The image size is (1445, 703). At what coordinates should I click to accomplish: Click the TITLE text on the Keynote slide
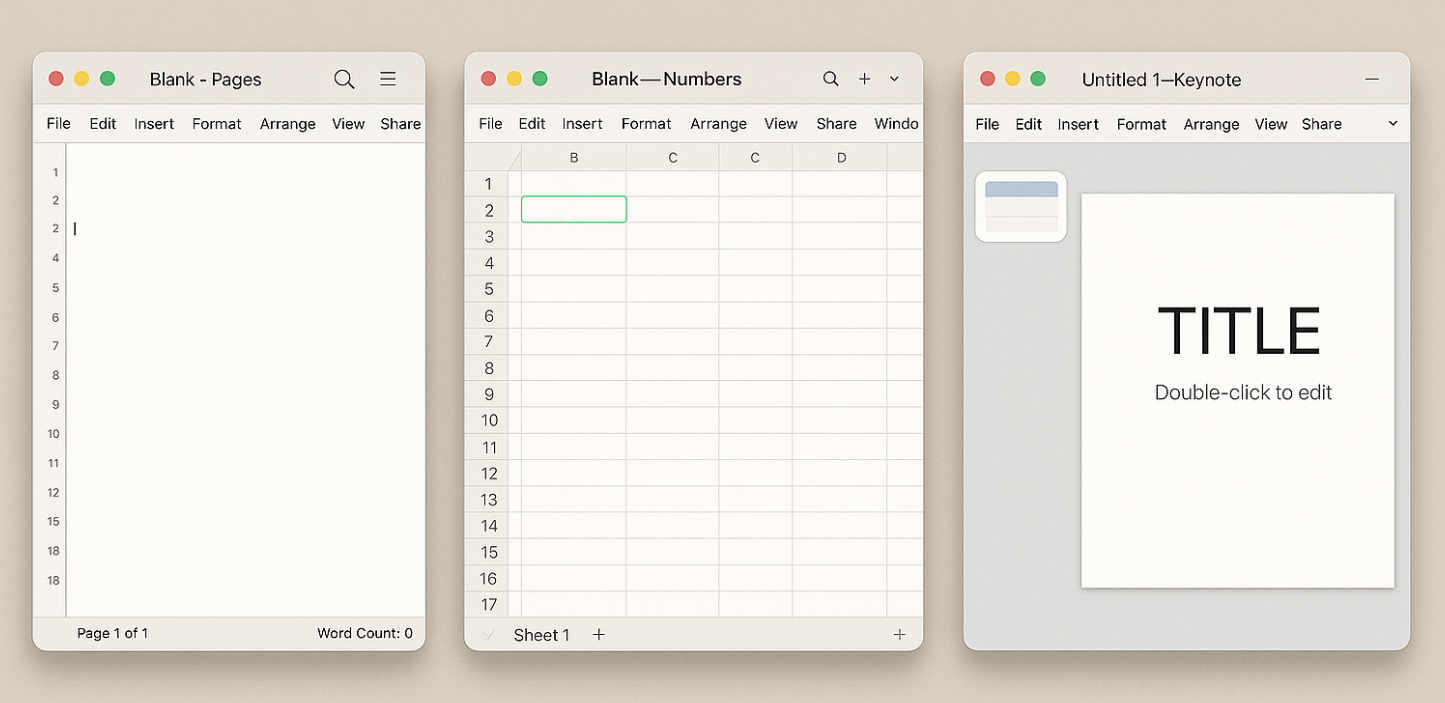click(1239, 331)
